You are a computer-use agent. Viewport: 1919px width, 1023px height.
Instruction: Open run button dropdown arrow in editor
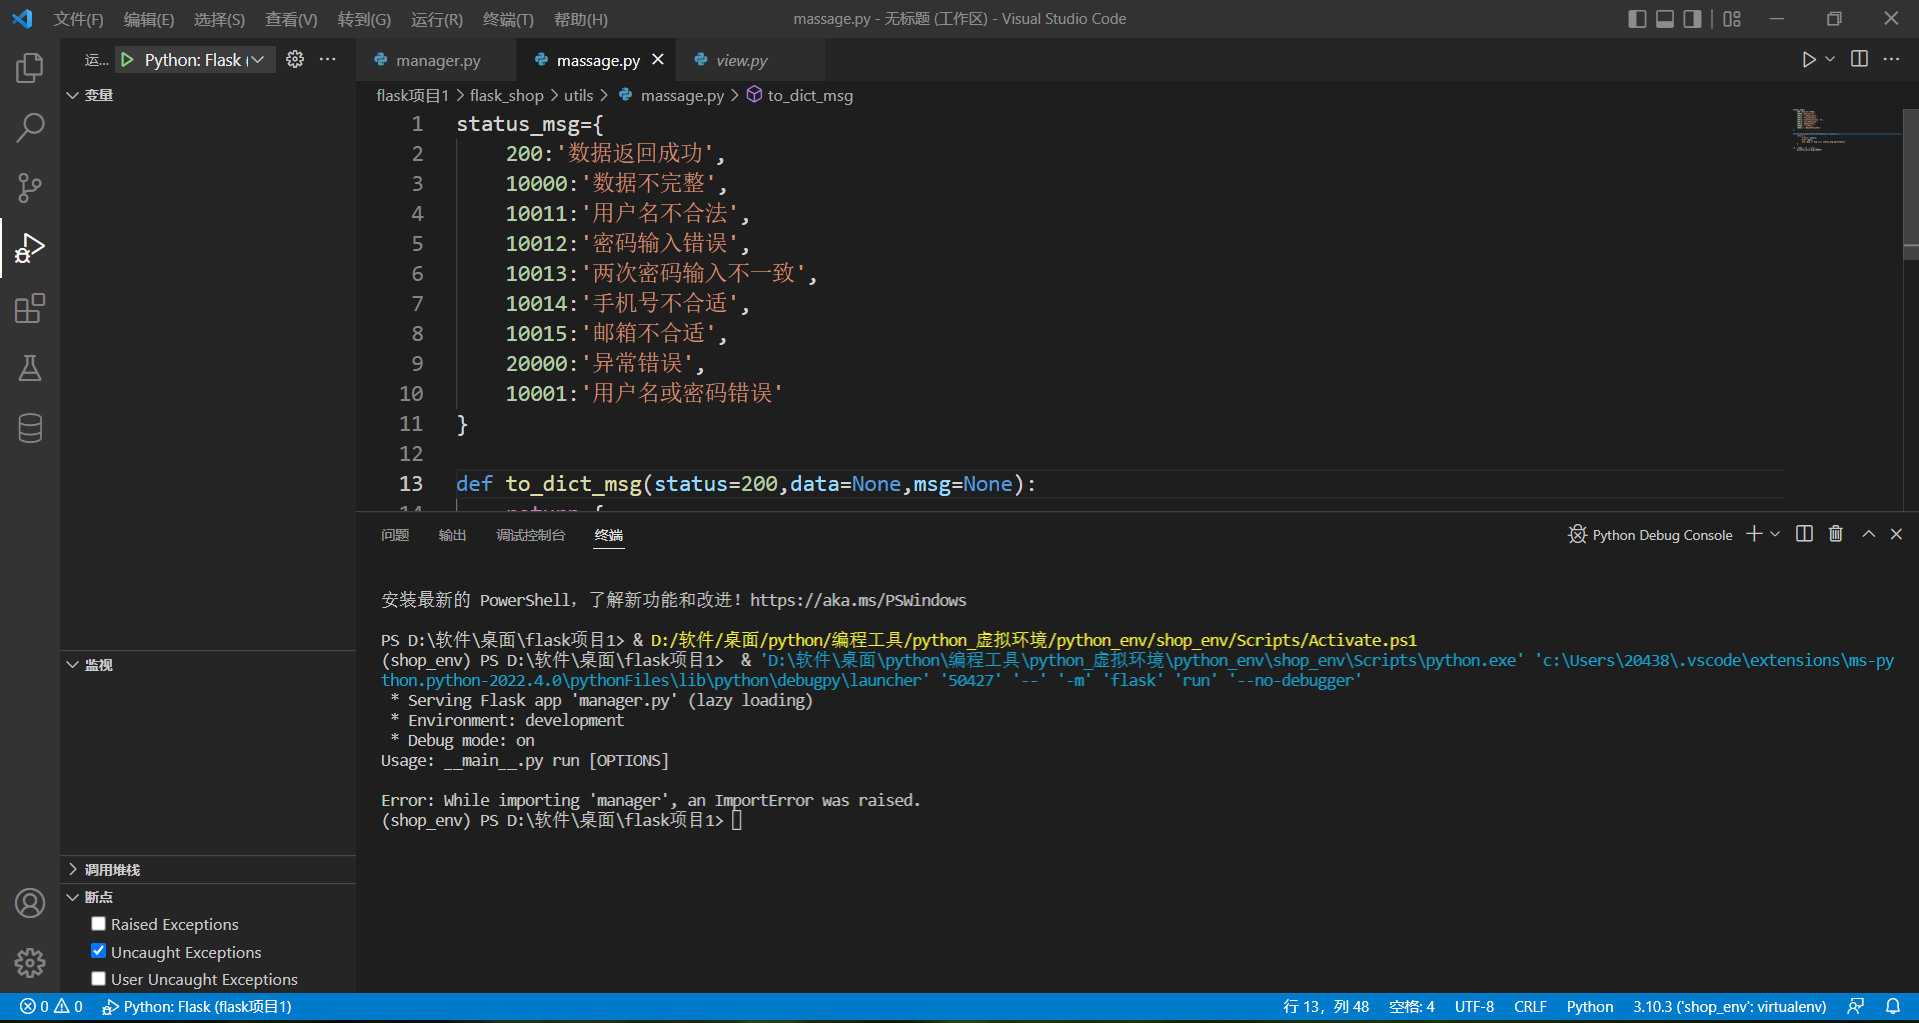(1830, 59)
